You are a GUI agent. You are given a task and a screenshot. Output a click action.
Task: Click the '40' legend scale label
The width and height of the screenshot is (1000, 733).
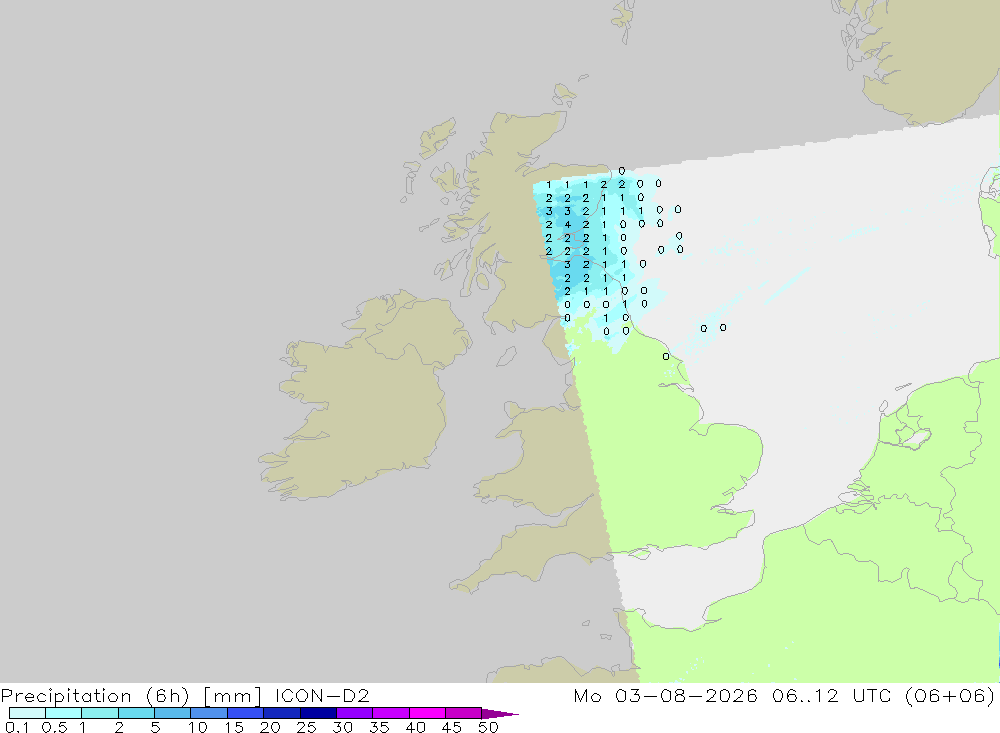(416, 727)
